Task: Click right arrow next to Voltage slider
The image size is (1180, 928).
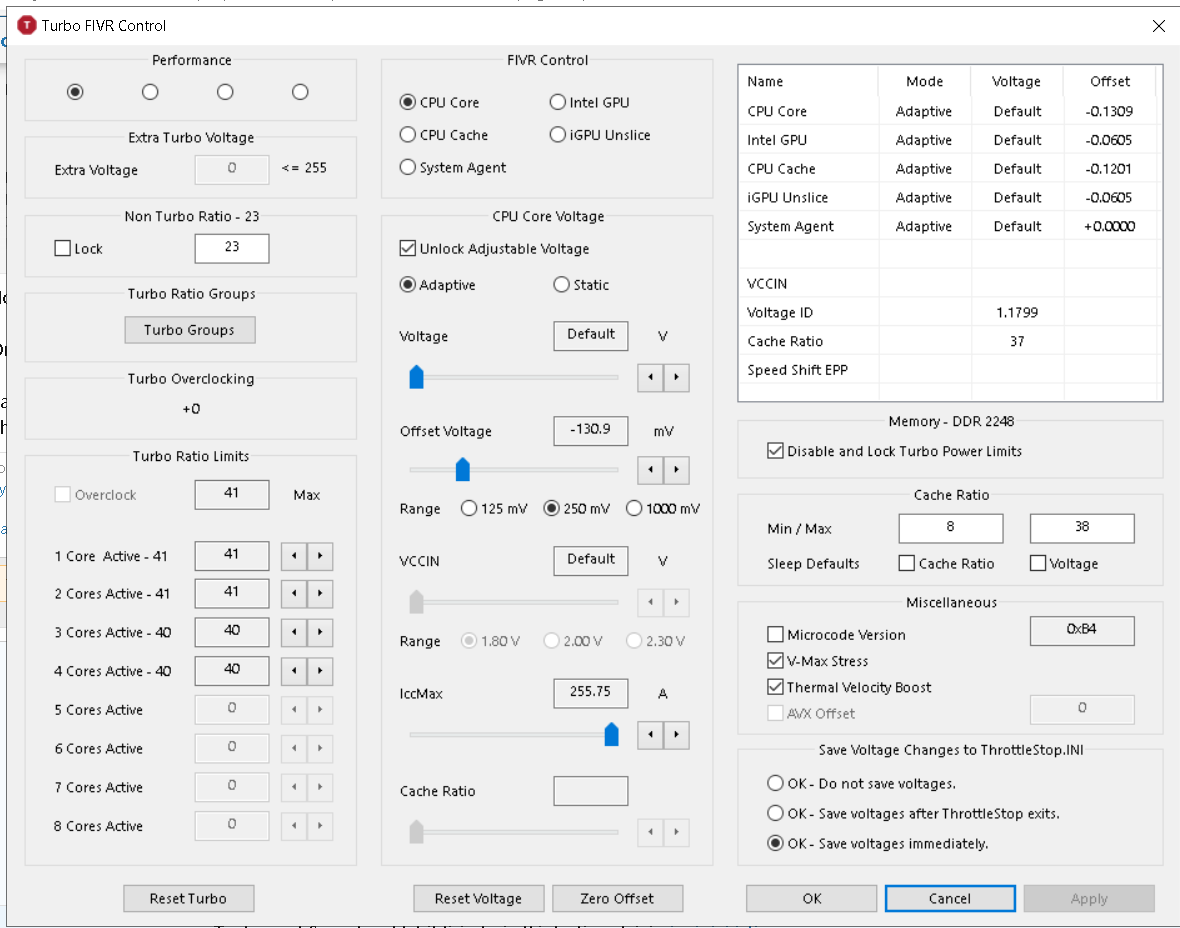Action: (x=676, y=377)
